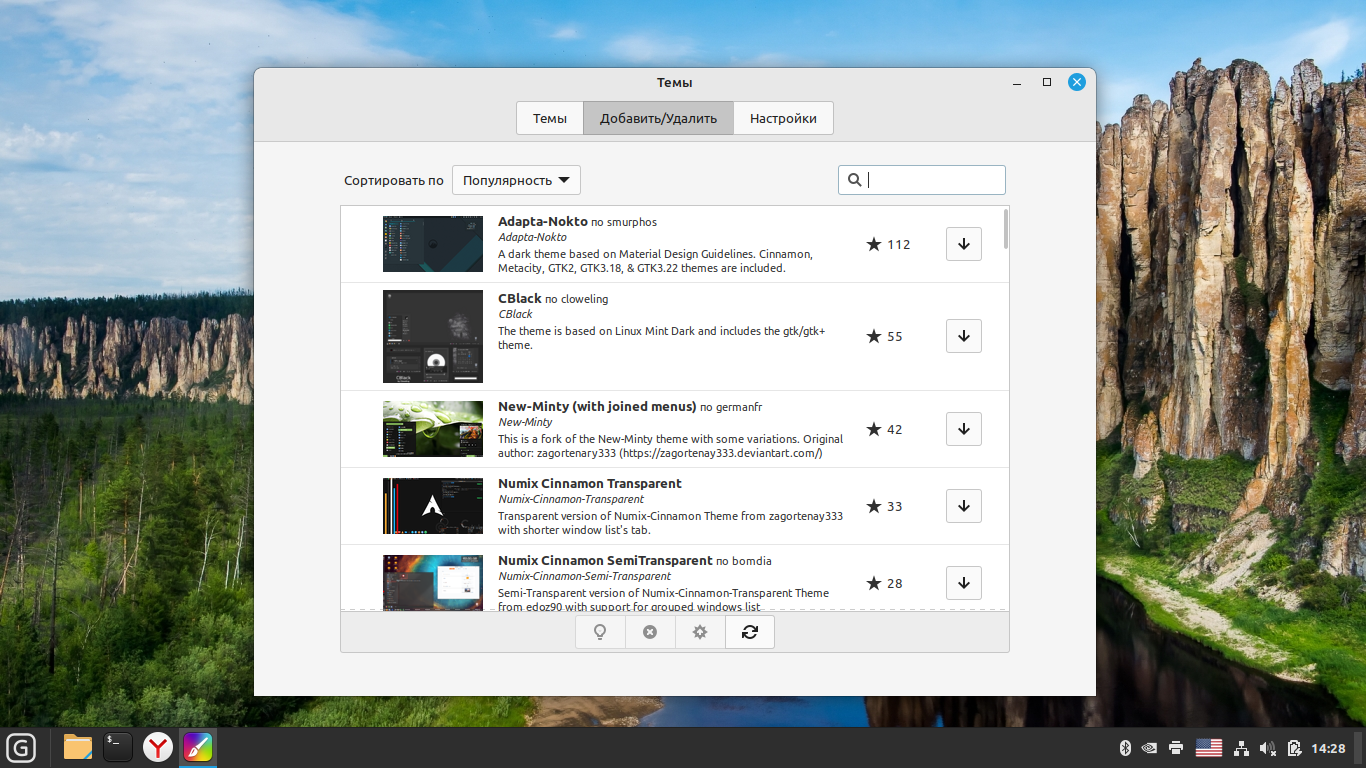
Task: Open the Настройки tab
Action: tap(783, 118)
